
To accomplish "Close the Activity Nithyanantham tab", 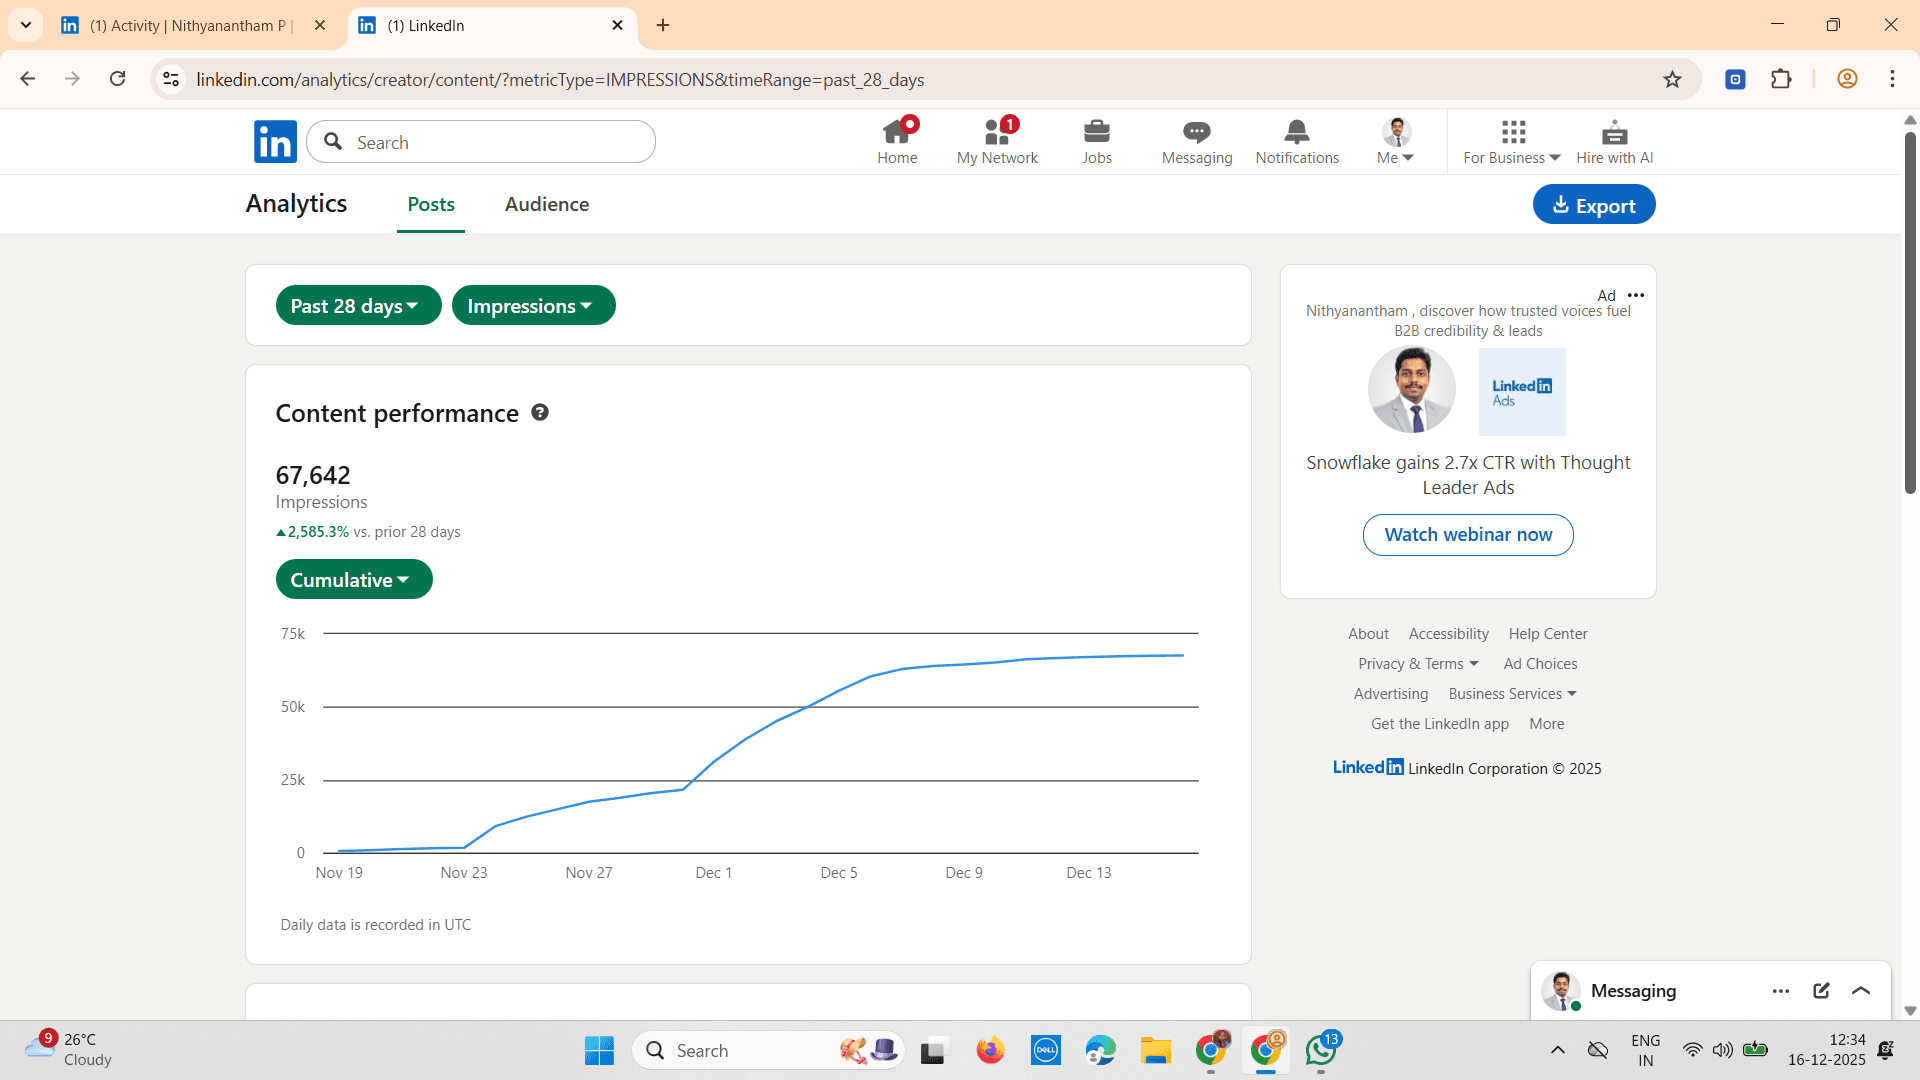I will pos(320,25).
